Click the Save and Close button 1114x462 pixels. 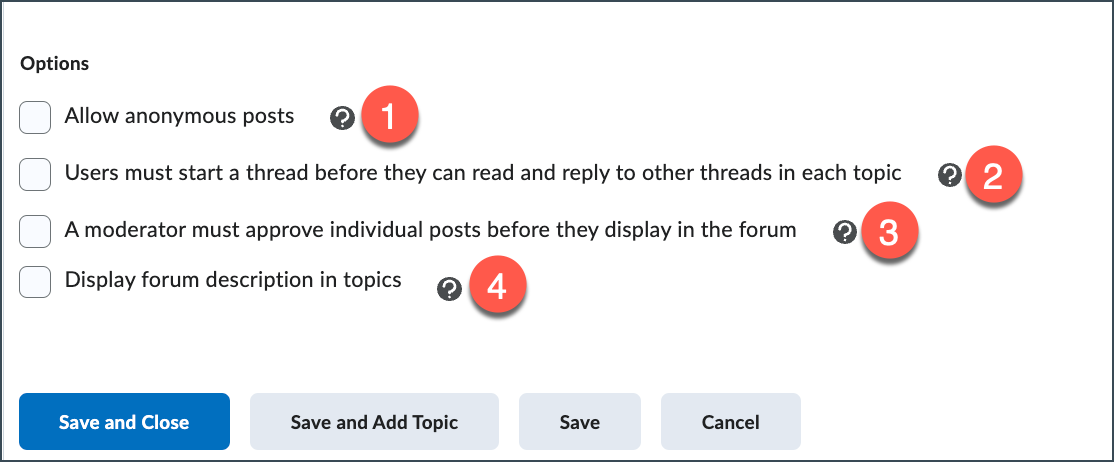point(124,422)
